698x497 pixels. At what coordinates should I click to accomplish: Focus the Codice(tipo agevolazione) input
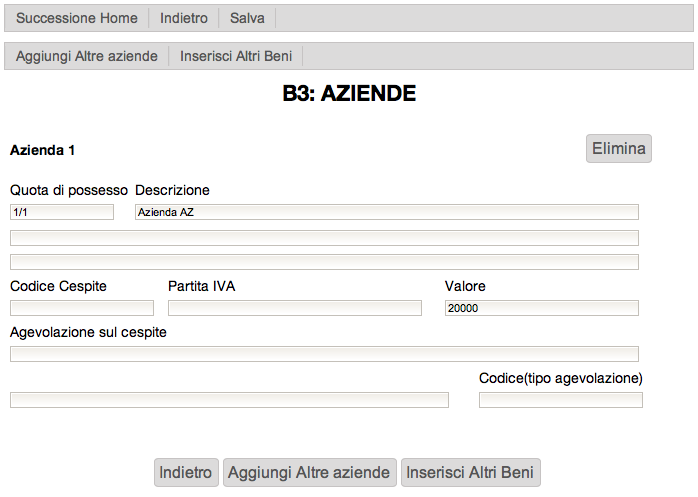(x=560, y=400)
